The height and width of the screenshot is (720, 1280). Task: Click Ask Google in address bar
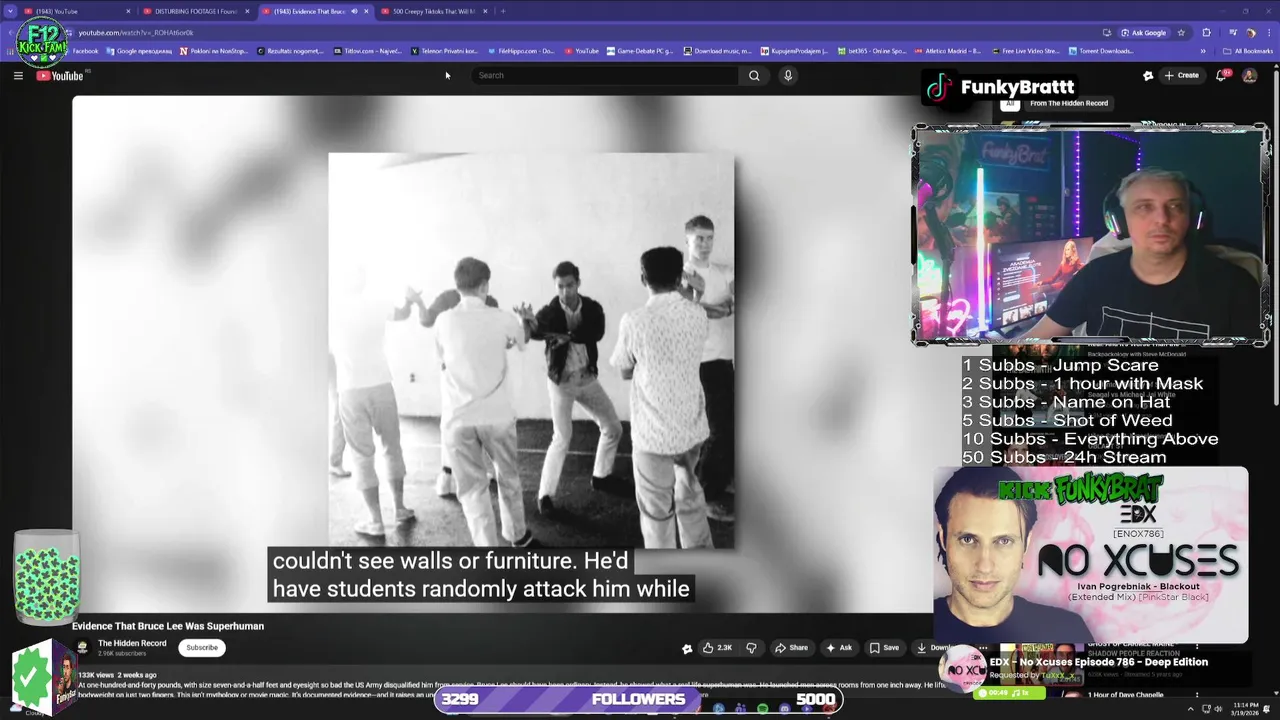tap(1143, 32)
